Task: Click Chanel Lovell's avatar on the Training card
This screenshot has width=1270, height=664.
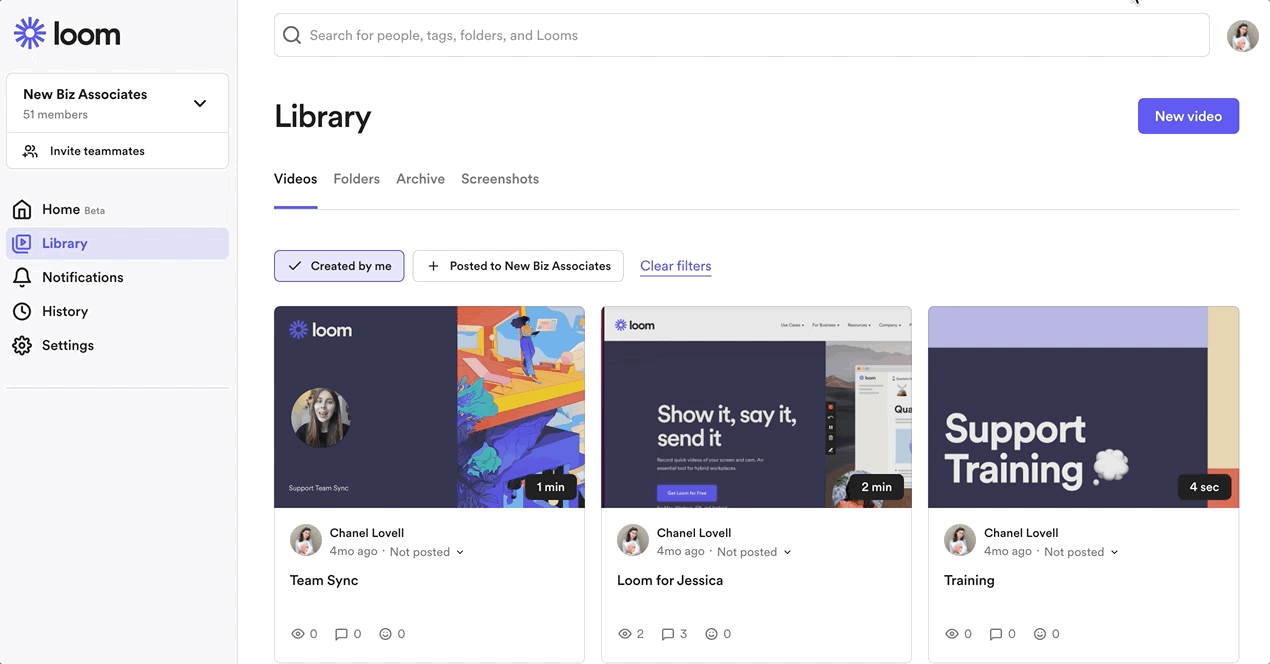Action: pyautogui.click(x=960, y=540)
